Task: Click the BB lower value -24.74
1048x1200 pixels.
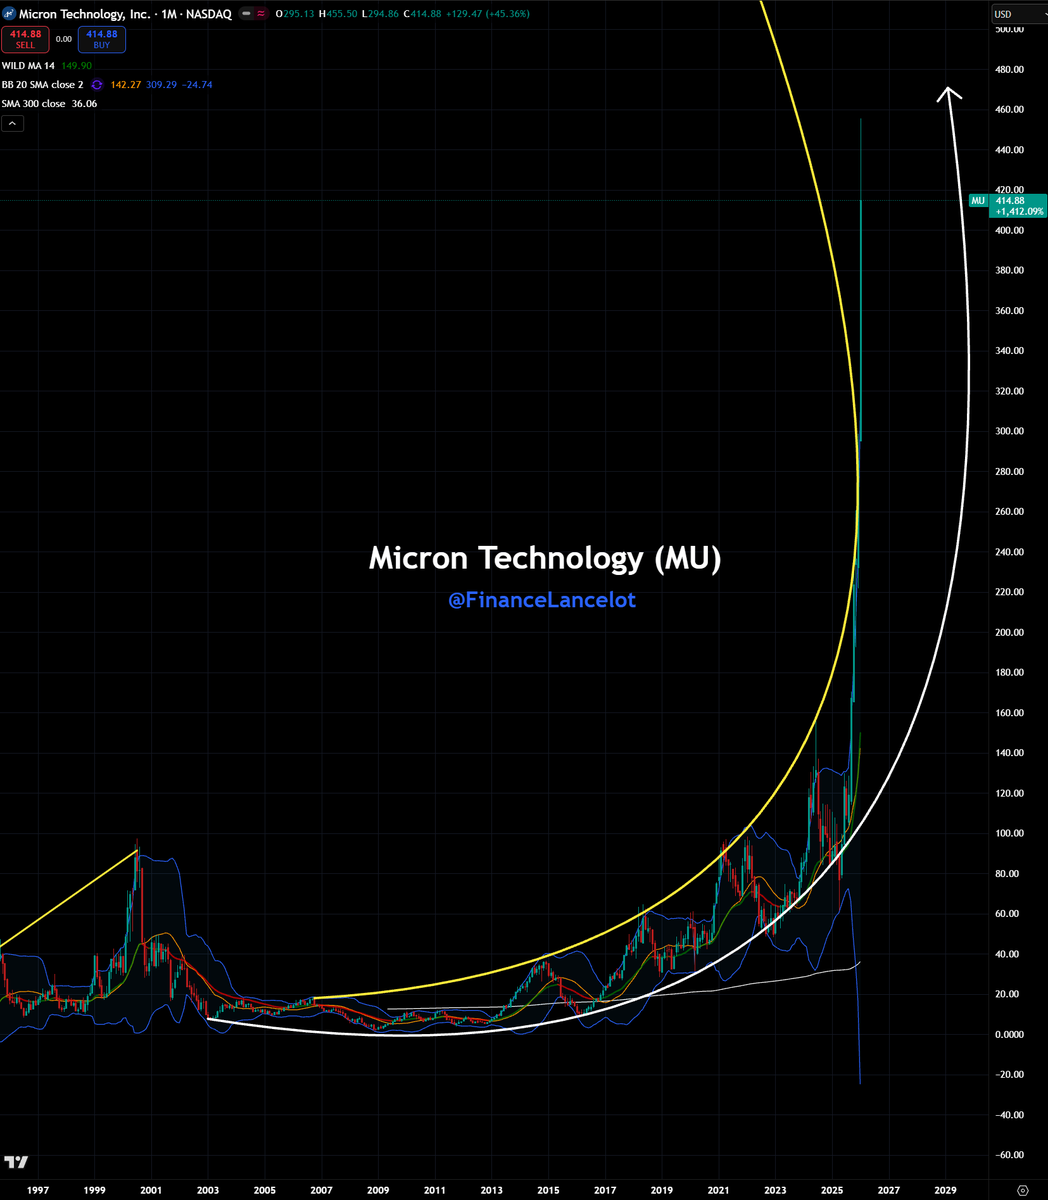Action: point(195,85)
